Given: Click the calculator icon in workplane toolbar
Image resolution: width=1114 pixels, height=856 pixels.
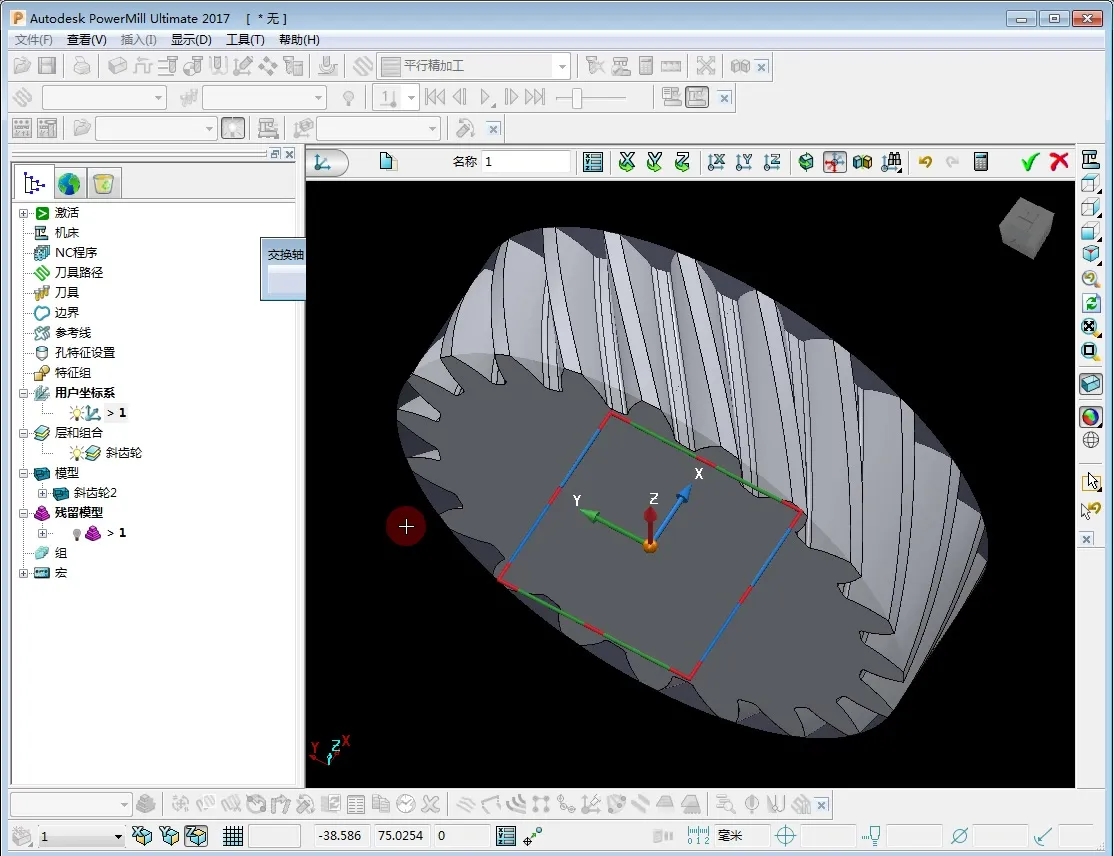Looking at the screenshot, I should point(981,162).
